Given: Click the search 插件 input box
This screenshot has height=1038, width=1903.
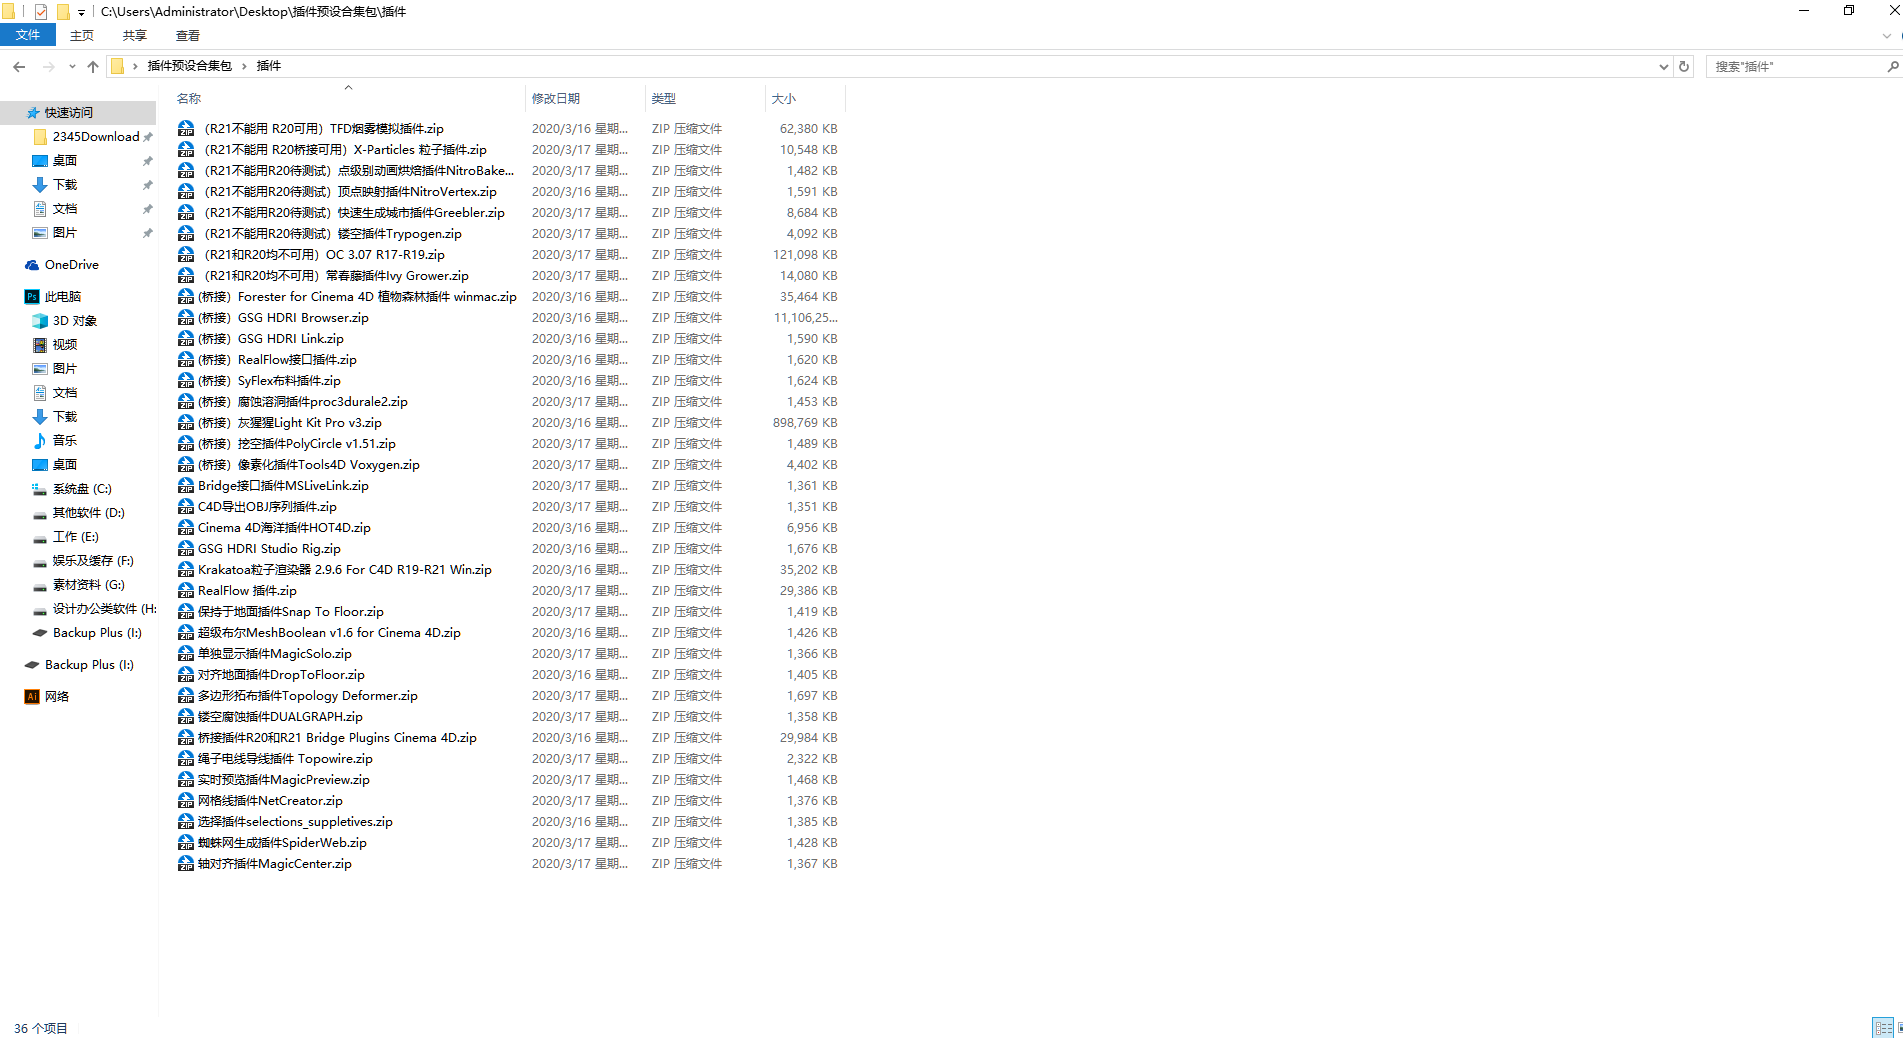Looking at the screenshot, I should pos(1795,66).
